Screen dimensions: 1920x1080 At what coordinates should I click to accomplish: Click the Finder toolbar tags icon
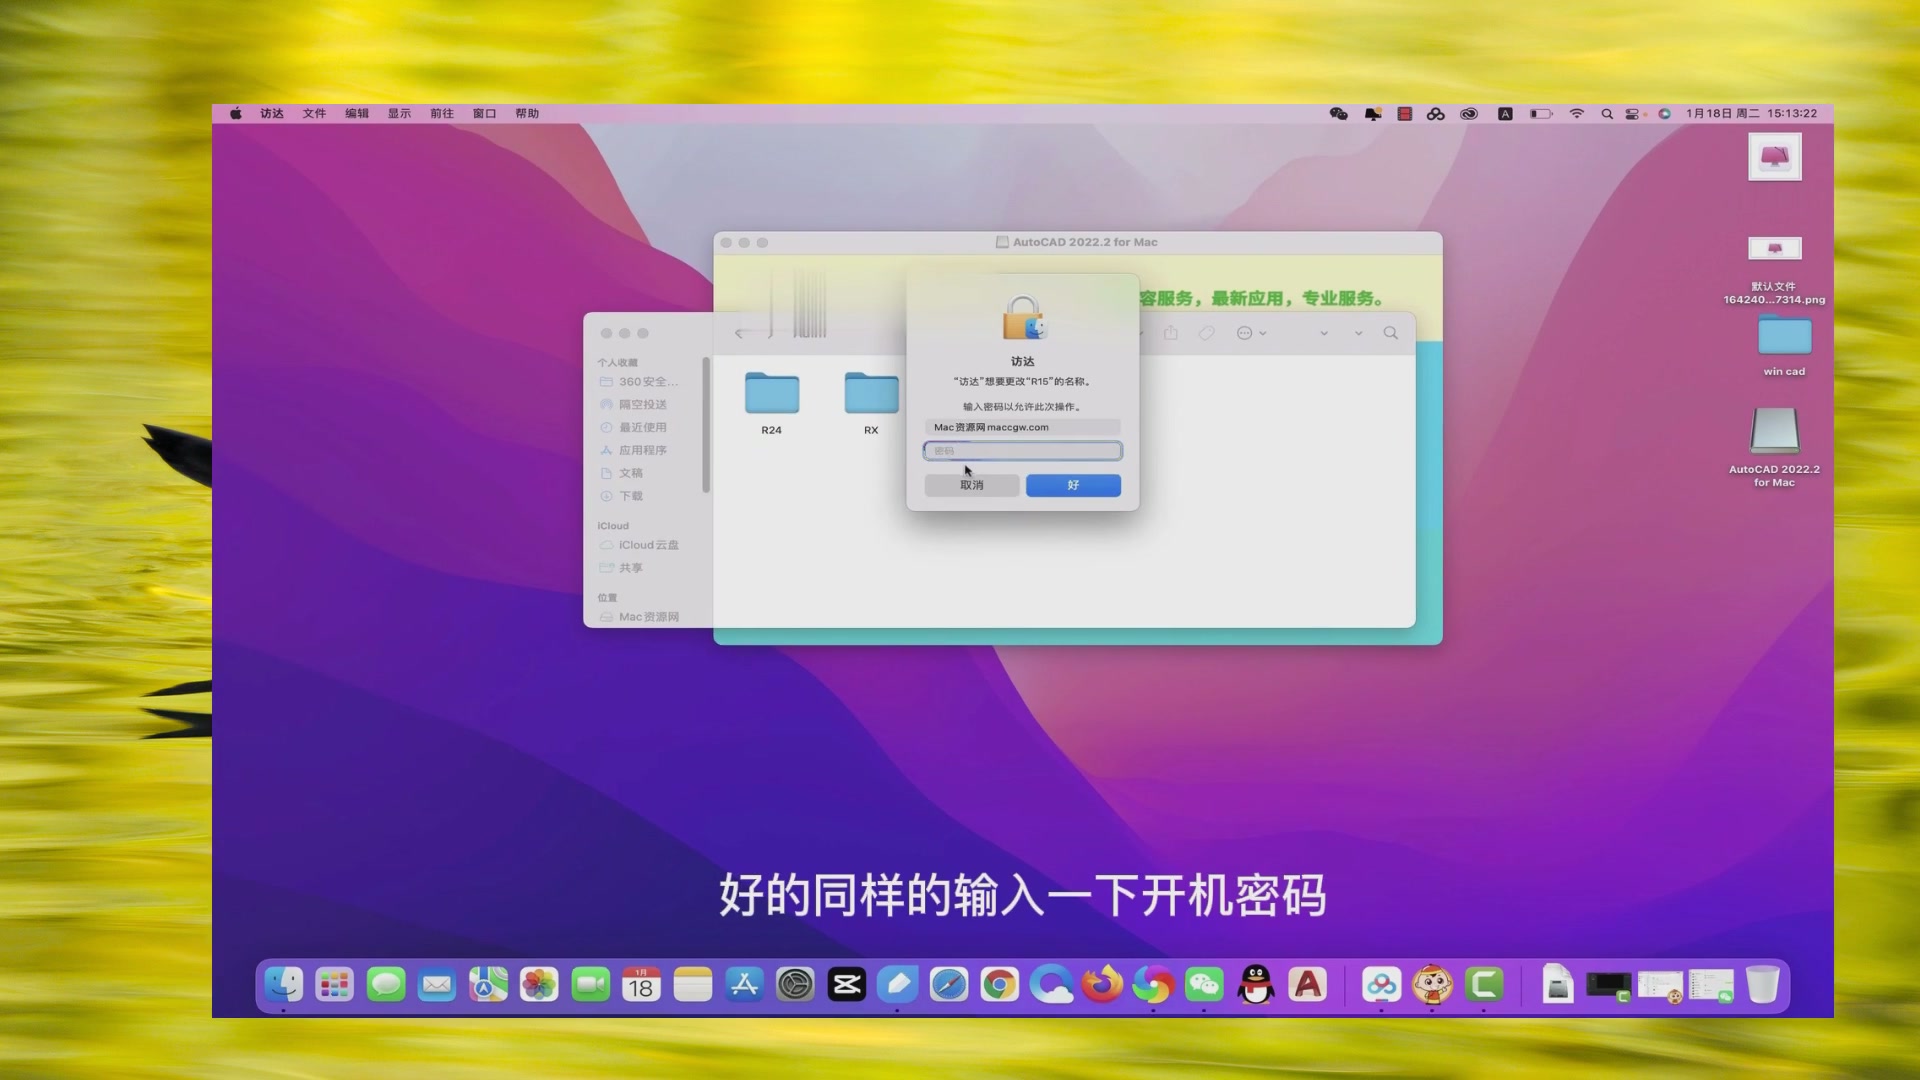(x=1207, y=333)
